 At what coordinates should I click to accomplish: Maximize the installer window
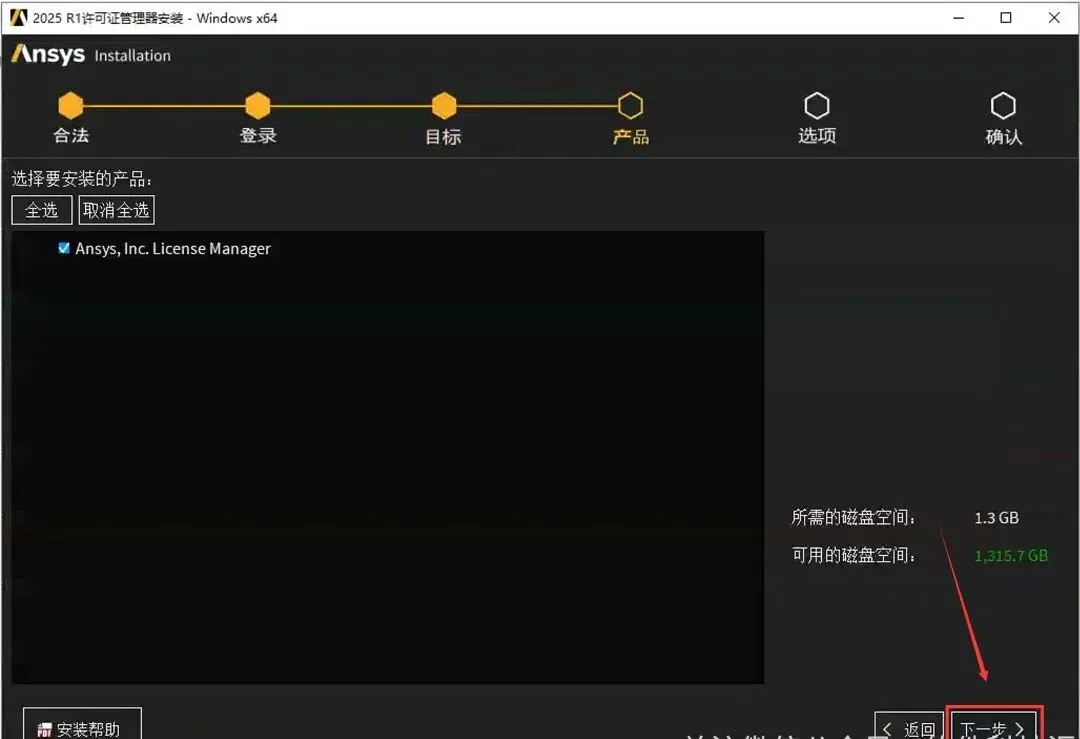pyautogui.click(x=1006, y=18)
